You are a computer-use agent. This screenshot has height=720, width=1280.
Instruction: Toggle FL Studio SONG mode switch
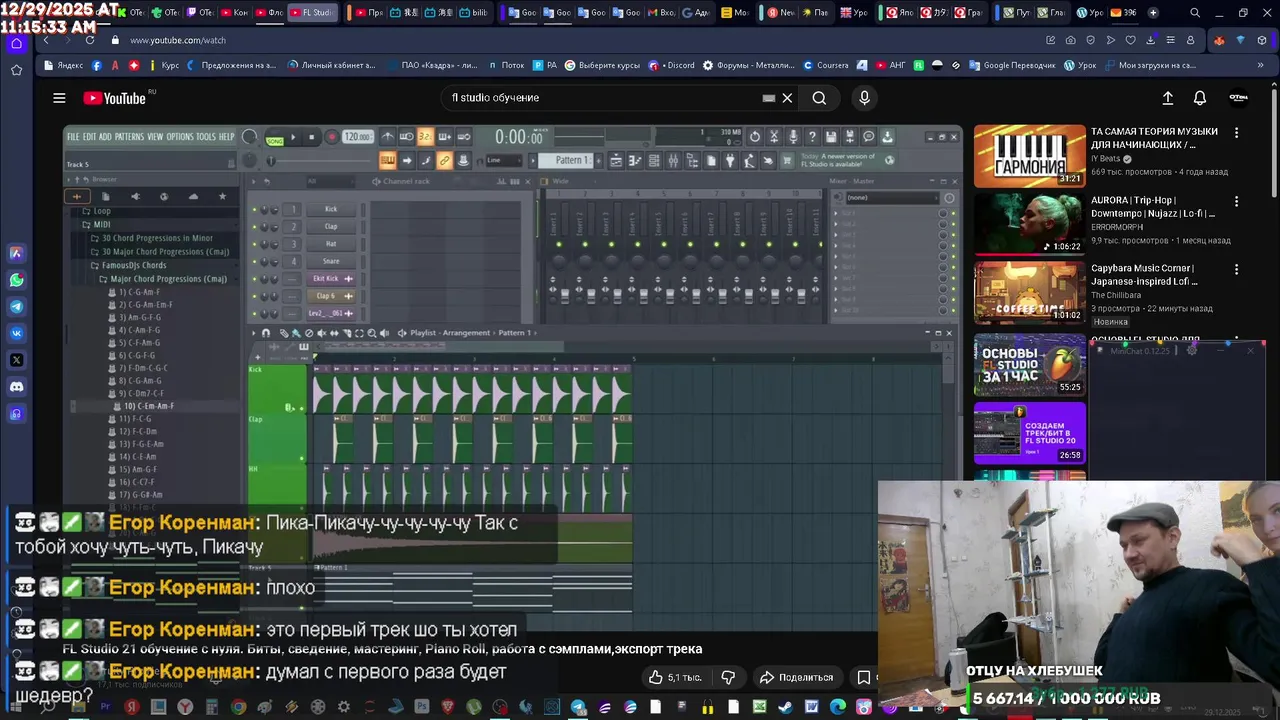pyautogui.click(x=275, y=141)
